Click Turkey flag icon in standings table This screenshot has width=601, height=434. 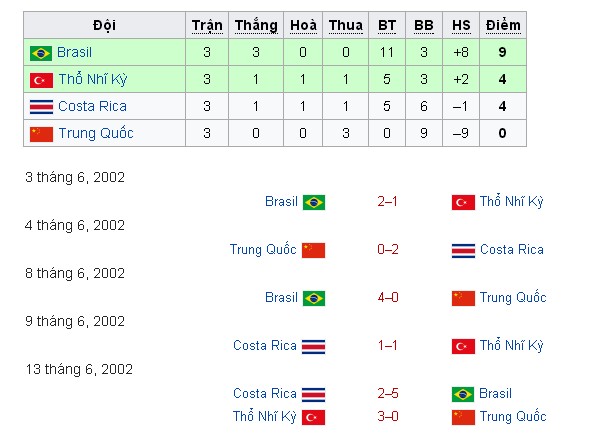coord(41,80)
